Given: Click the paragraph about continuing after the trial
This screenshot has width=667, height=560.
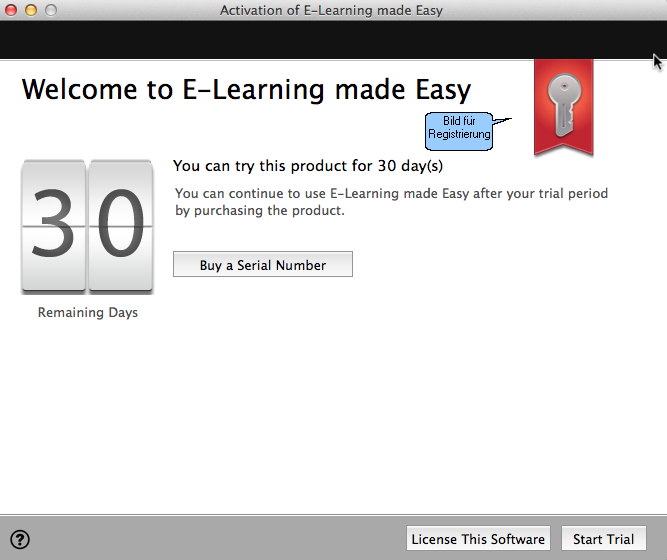Looking at the screenshot, I should click(x=390, y=202).
